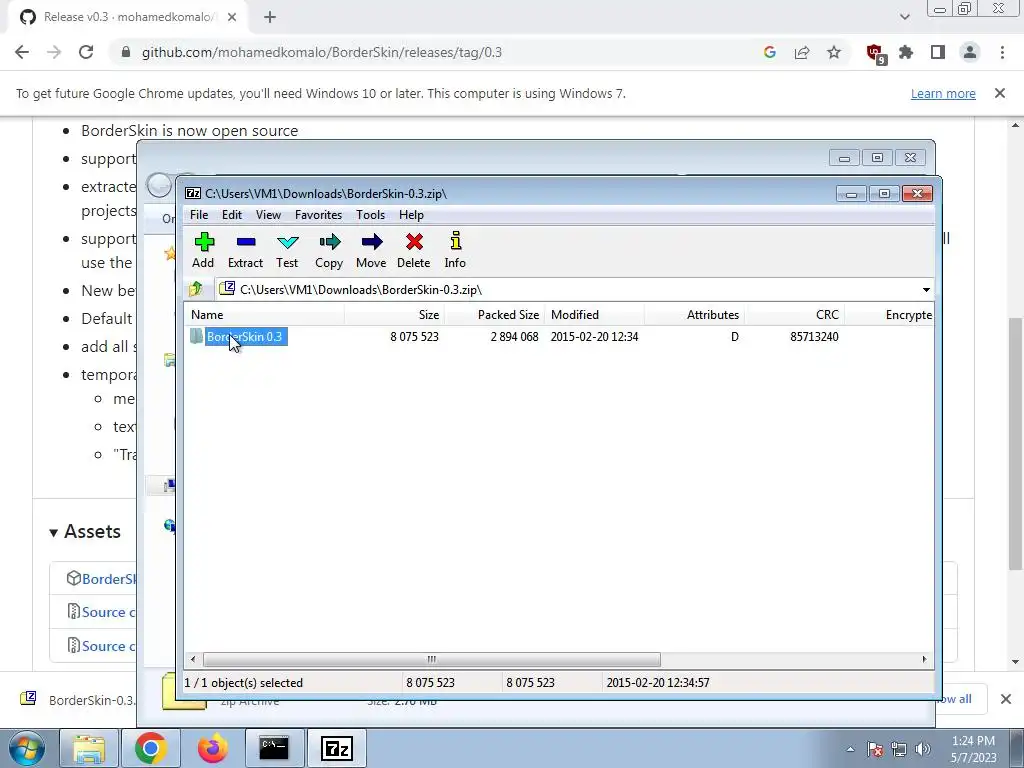Click '1 / 1 object(s) selected' in the status bar
The image size is (1024, 768).
[244, 683]
